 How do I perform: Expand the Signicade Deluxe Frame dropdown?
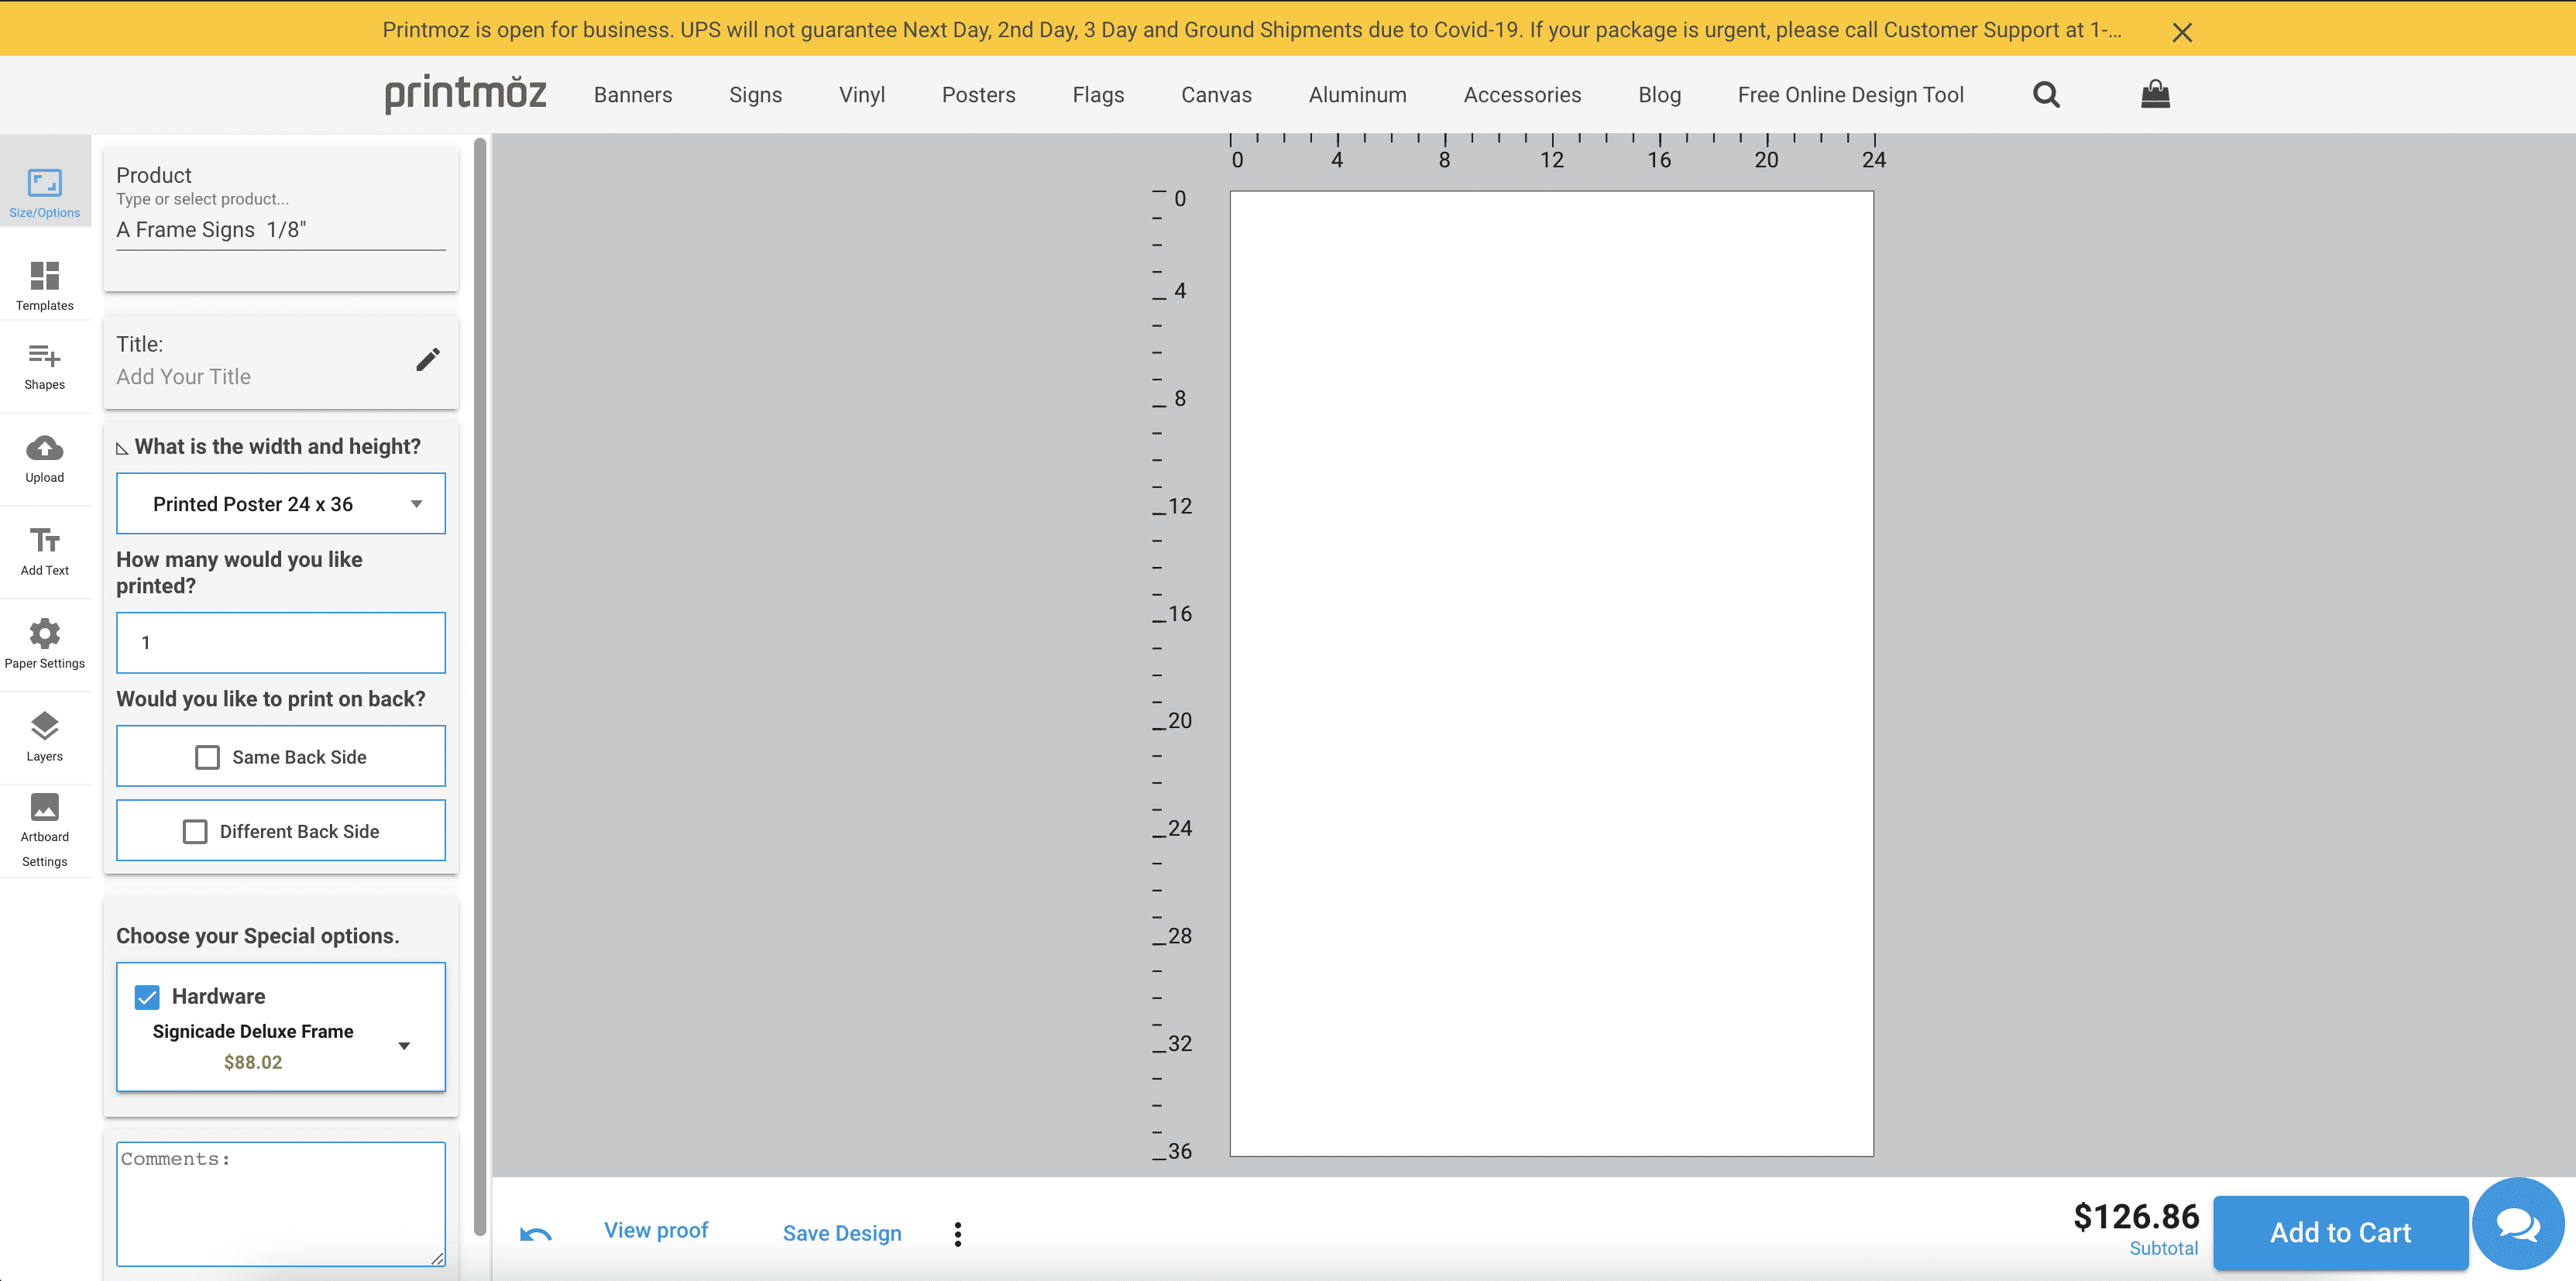click(x=404, y=1046)
